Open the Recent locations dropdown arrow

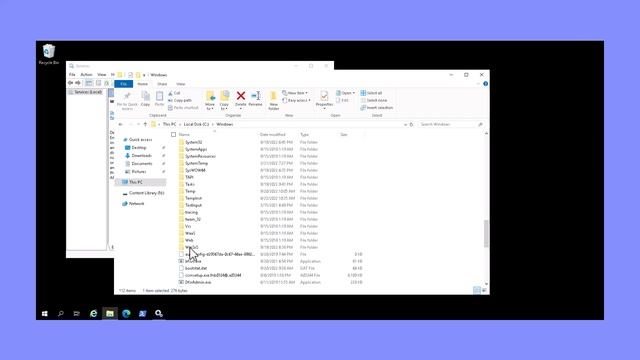click(138, 124)
